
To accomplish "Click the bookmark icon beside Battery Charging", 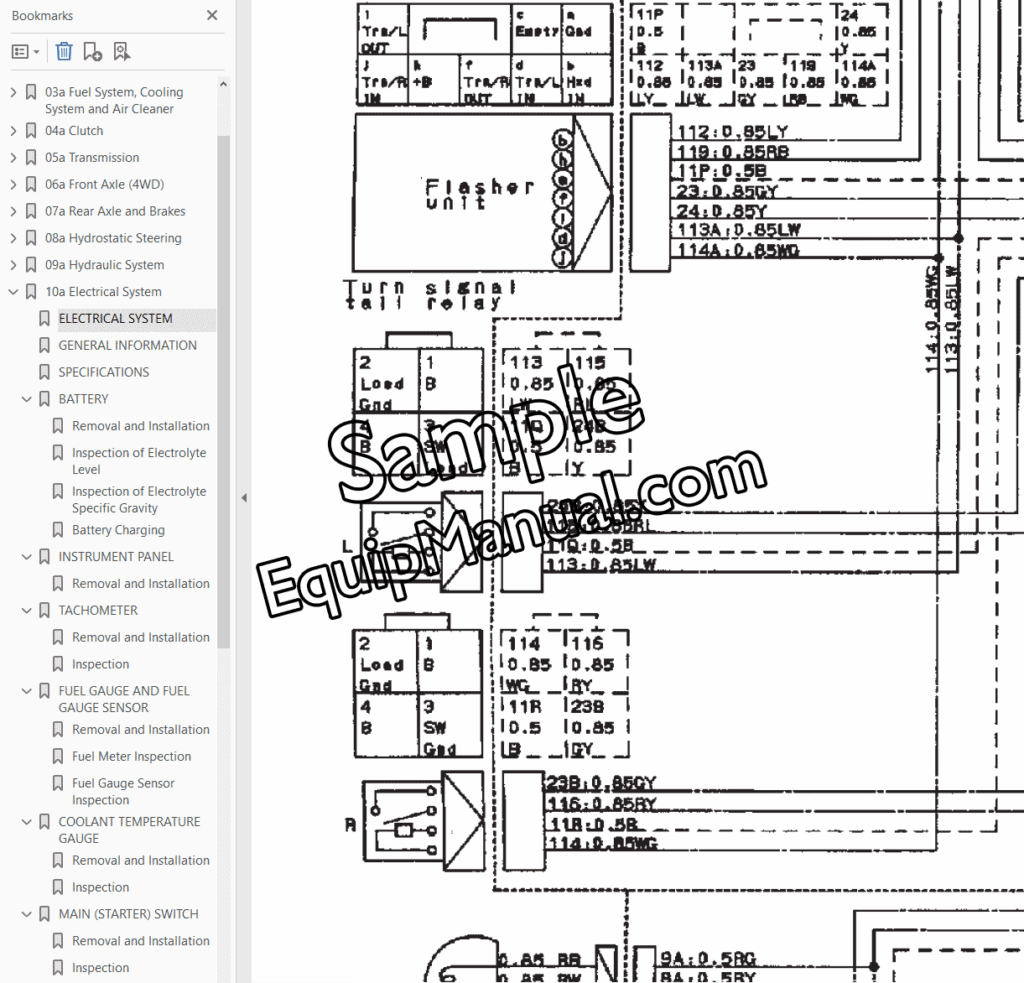I will tap(58, 530).
